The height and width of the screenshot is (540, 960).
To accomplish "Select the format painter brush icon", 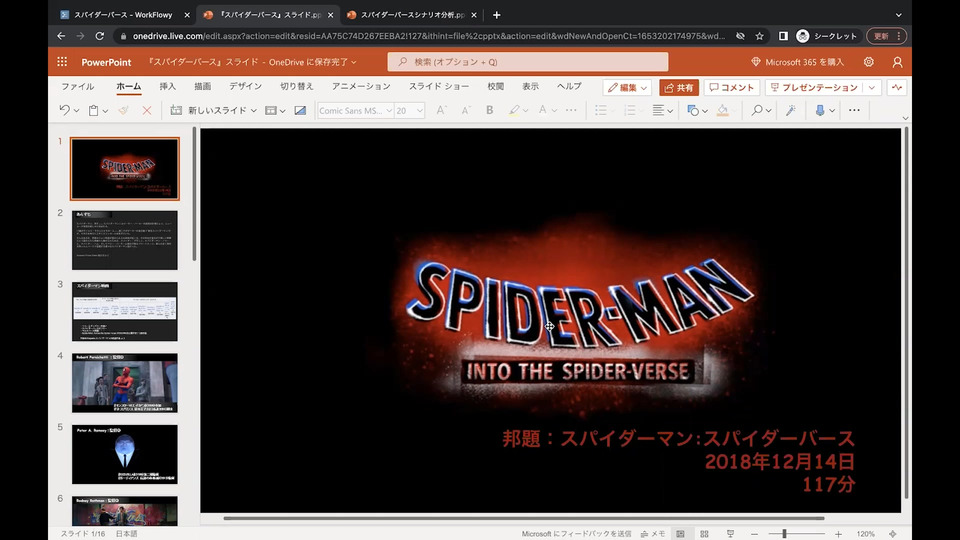I will tap(124, 110).
